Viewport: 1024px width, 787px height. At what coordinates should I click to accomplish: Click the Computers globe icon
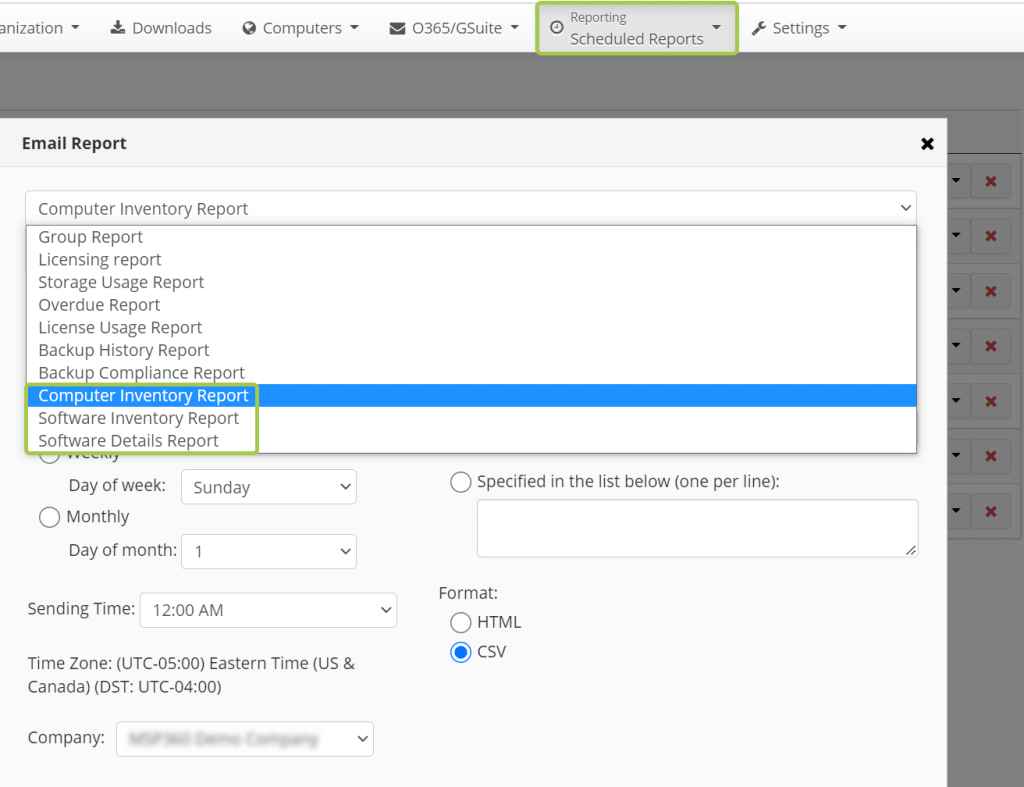click(x=249, y=27)
